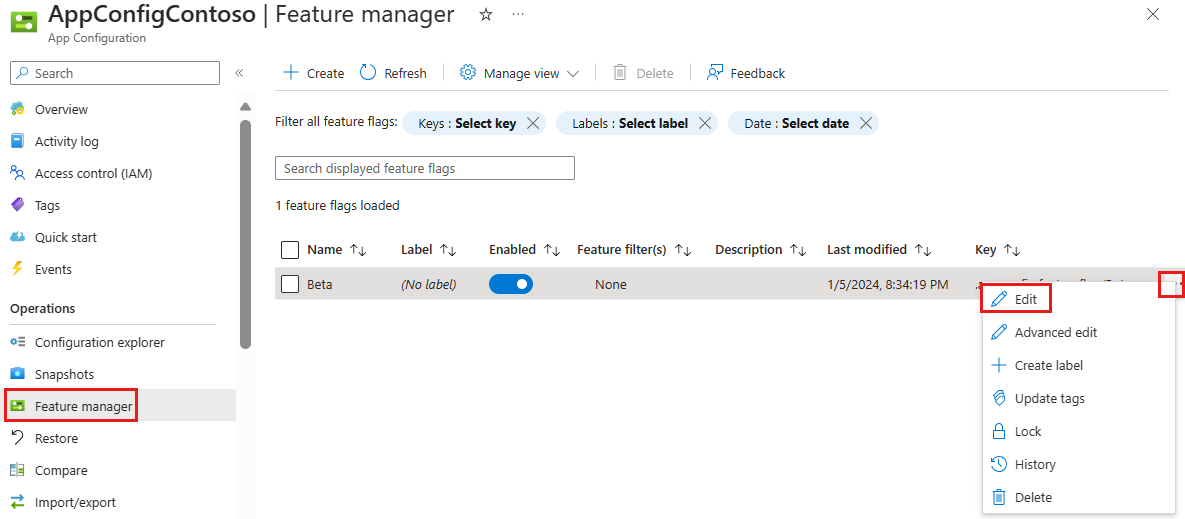Remove the Keys filter with its X

[x=533, y=123]
